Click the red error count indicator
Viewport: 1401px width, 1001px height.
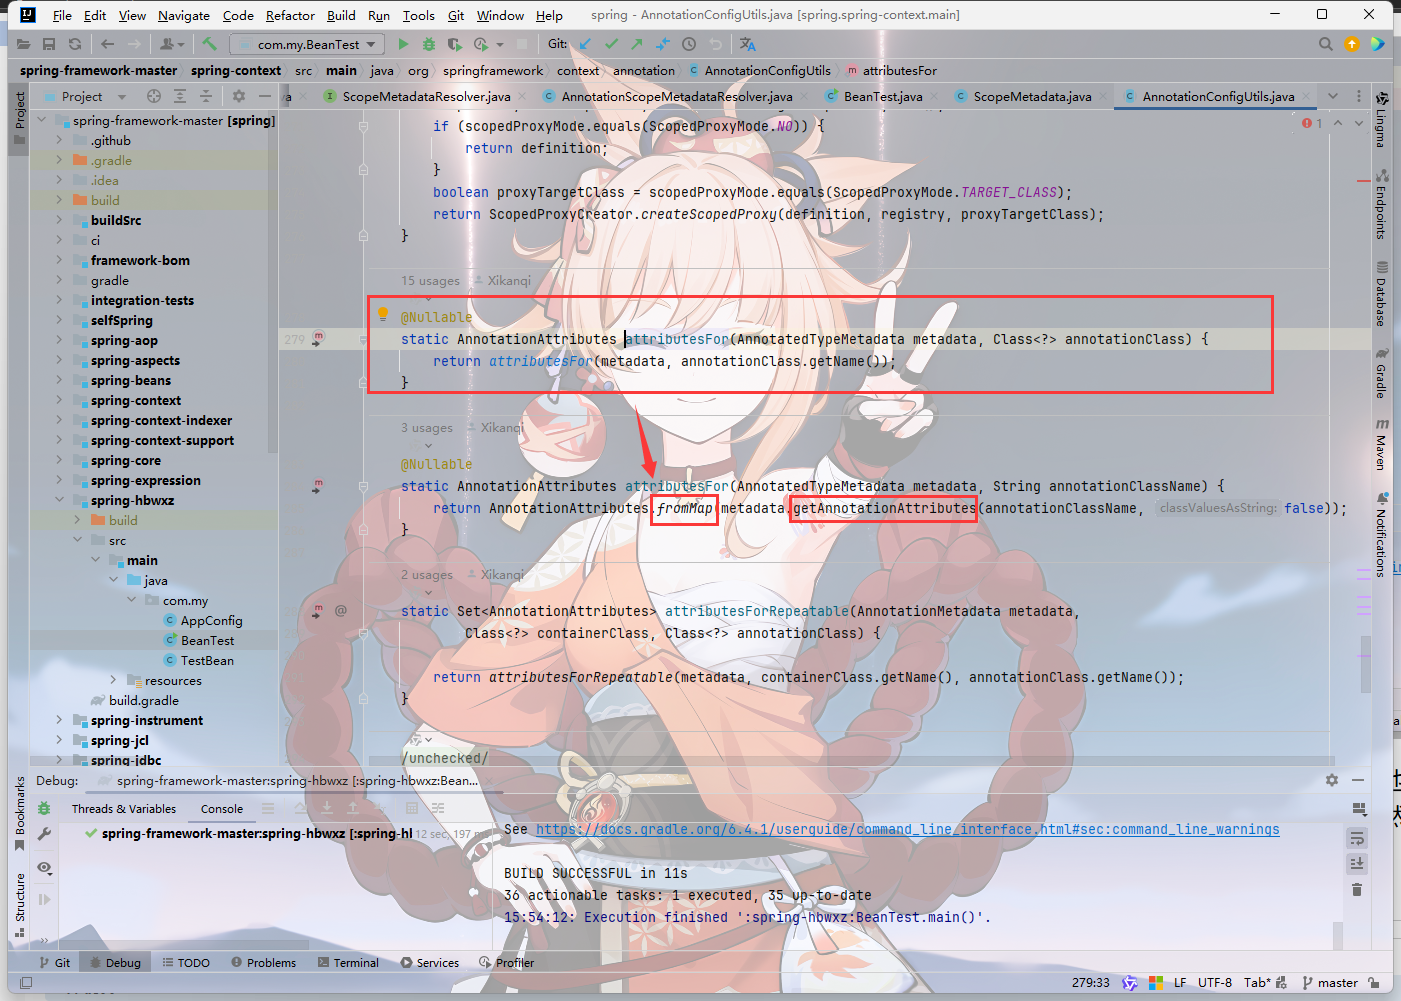tap(1312, 123)
